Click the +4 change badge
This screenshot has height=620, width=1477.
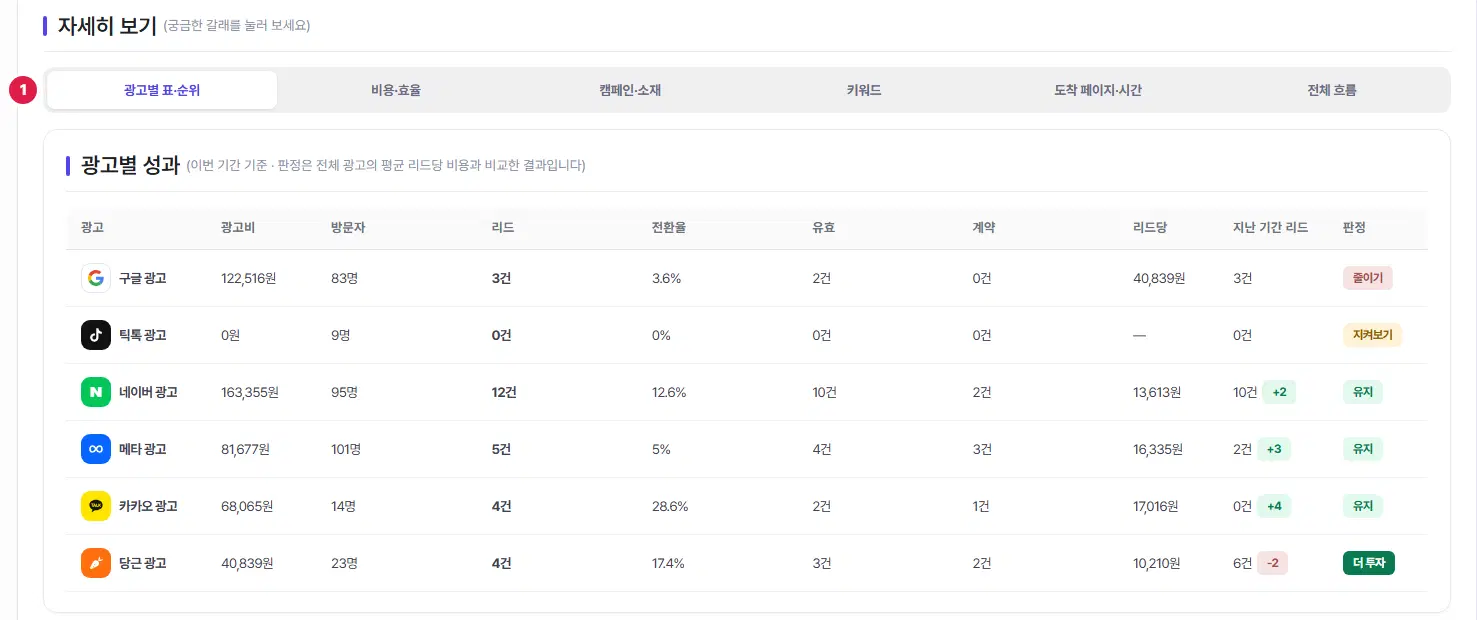[1274, 506]
